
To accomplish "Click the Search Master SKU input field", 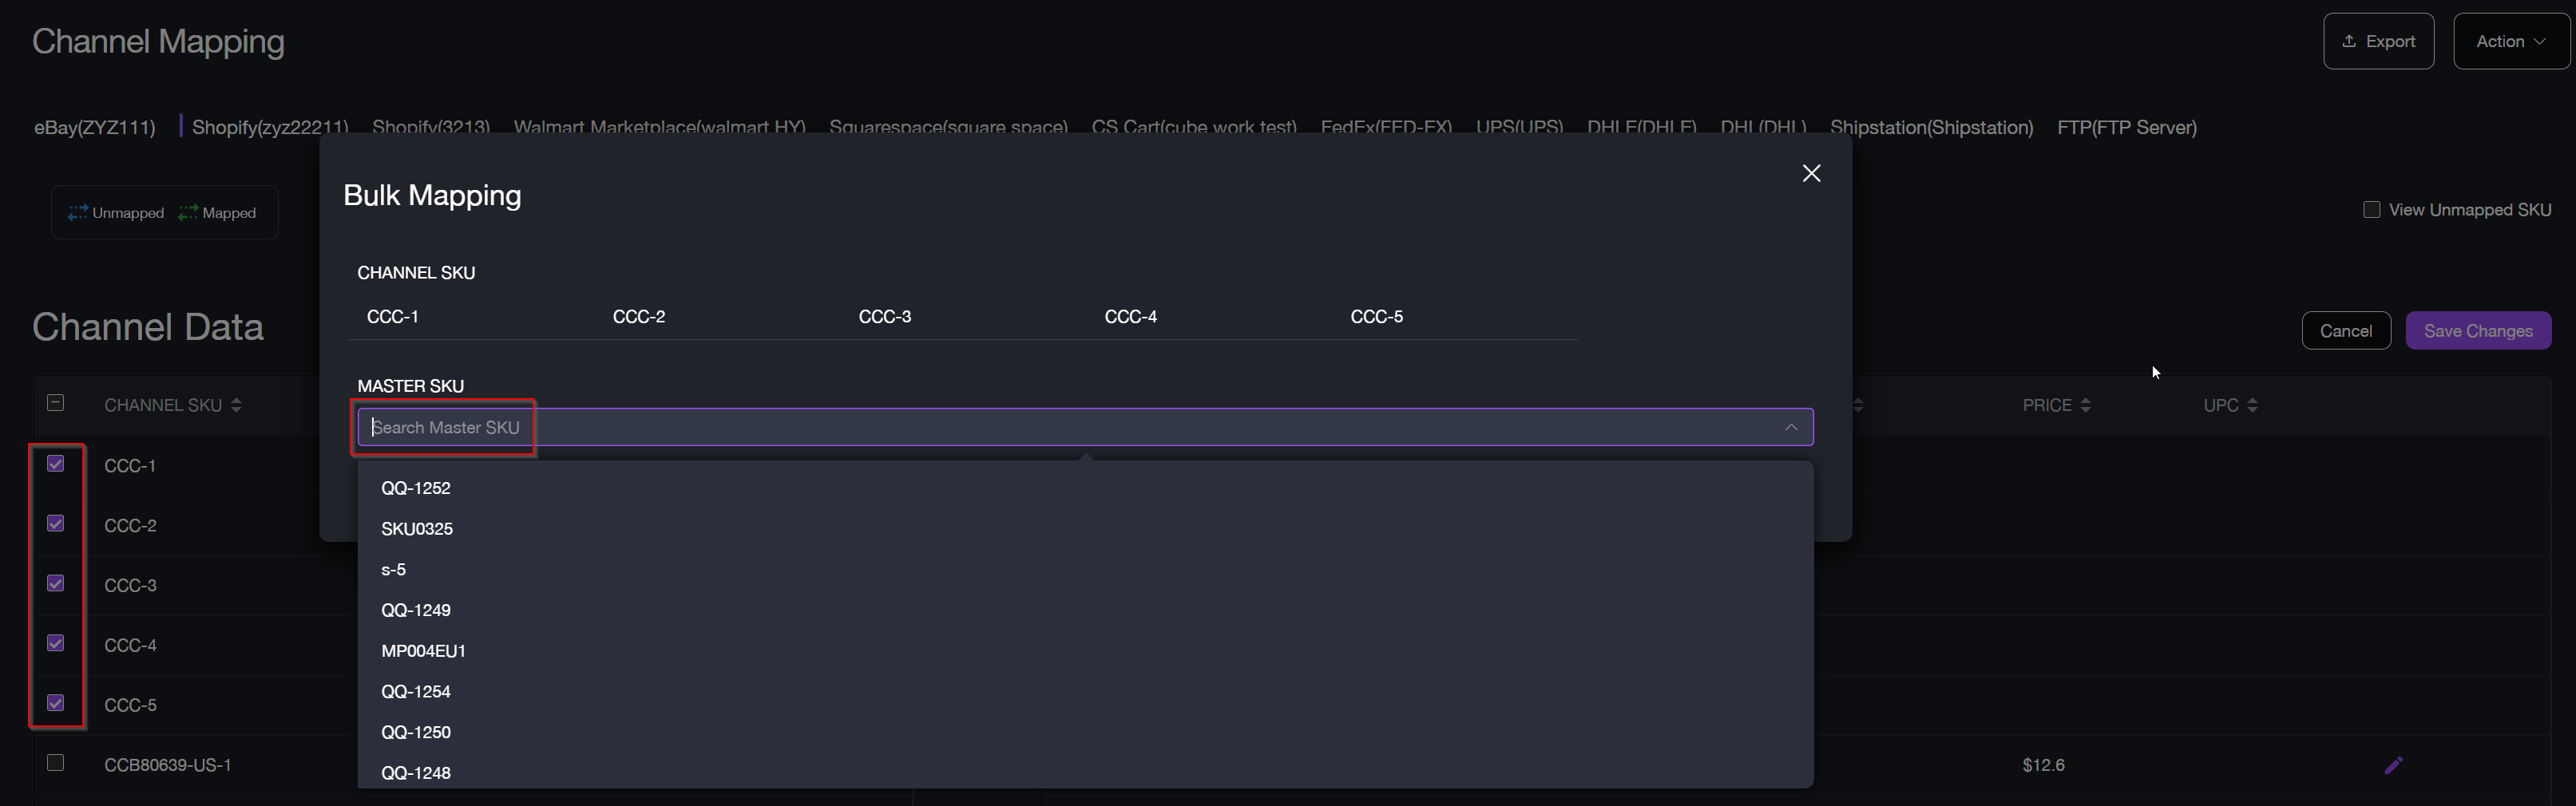I will 1000,427.
